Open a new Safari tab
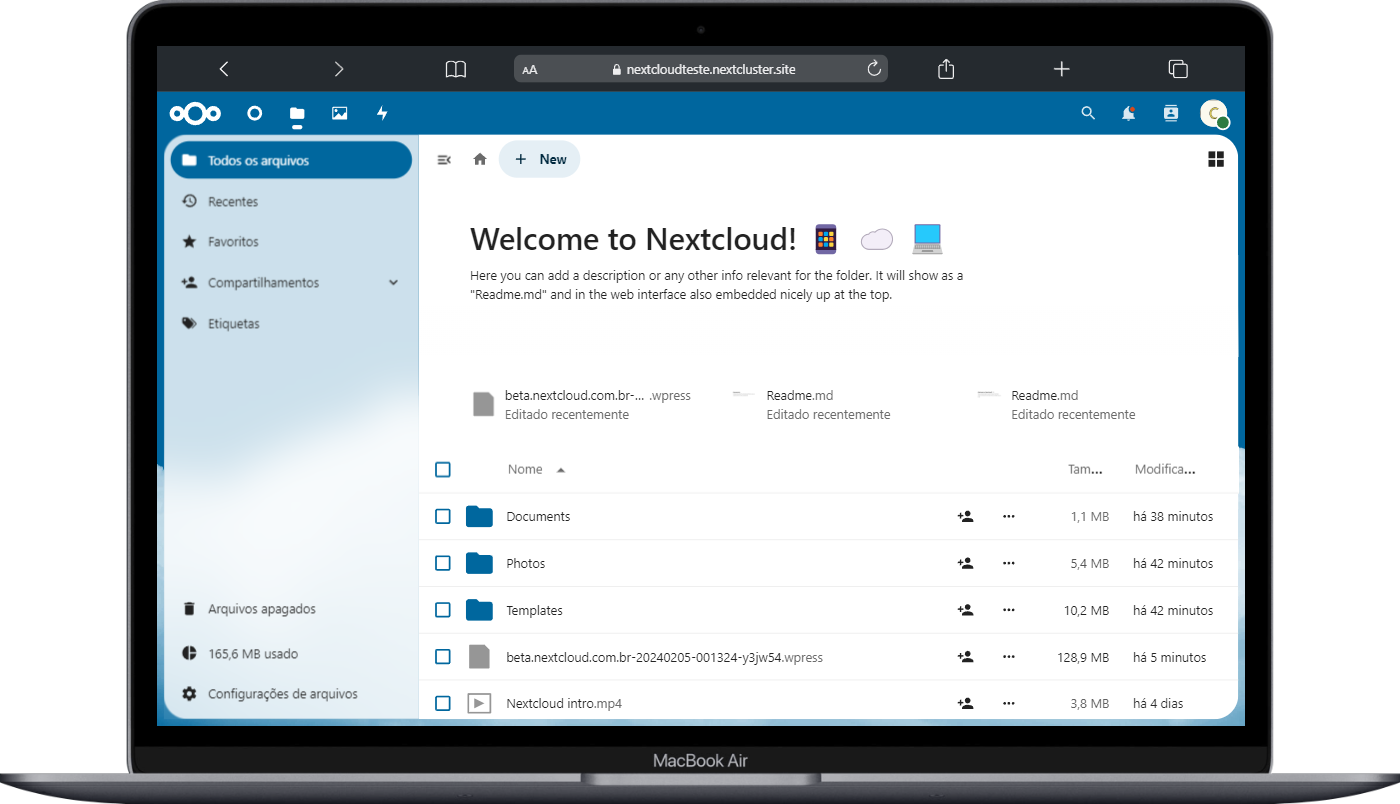The height and width of the screenshot is (804, 1400). point(1062,69)
